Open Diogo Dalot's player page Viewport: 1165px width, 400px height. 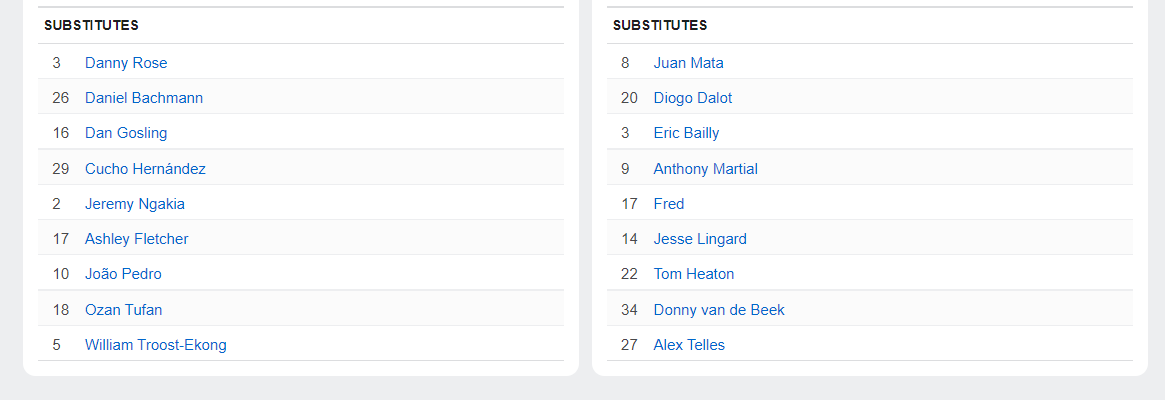point(693,98)
